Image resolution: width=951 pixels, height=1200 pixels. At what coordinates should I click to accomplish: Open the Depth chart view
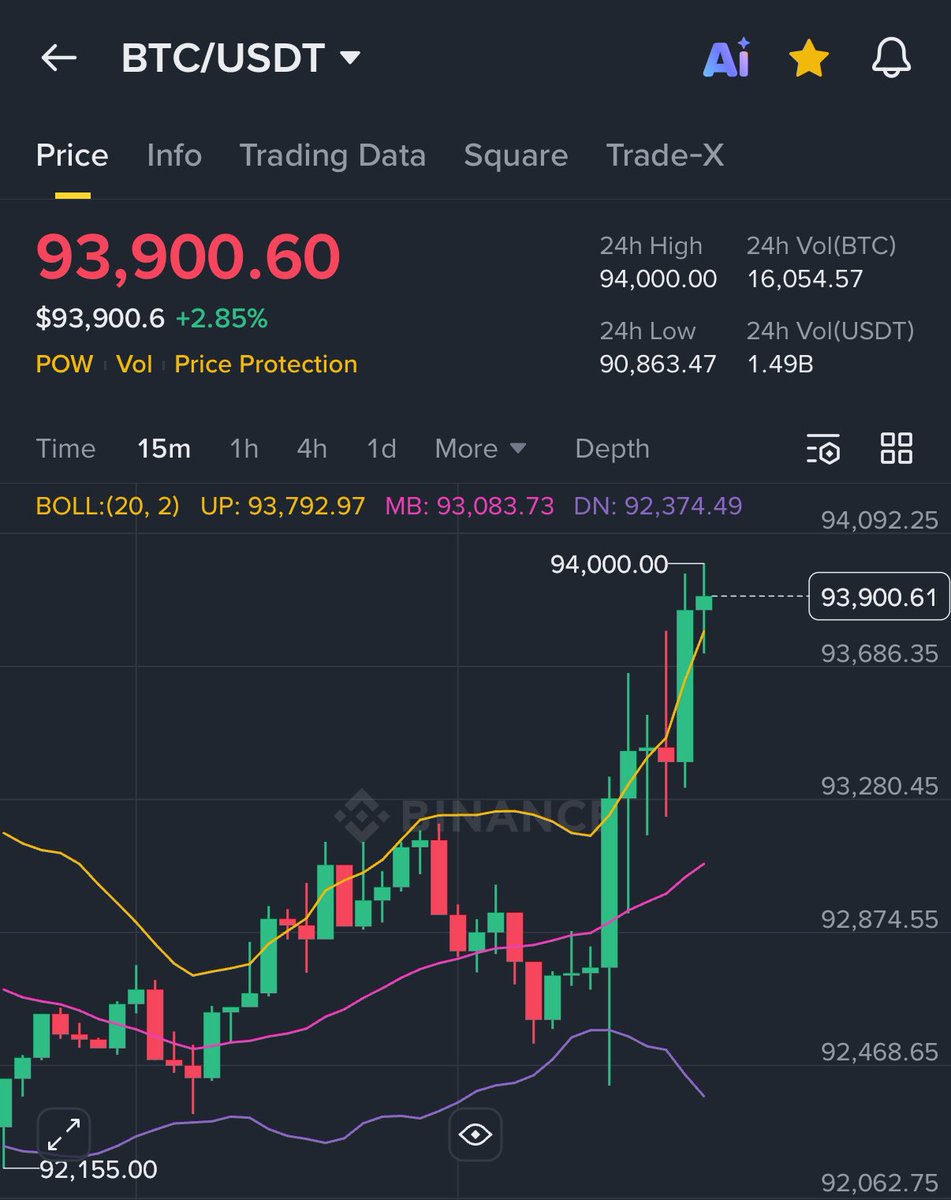612,449
